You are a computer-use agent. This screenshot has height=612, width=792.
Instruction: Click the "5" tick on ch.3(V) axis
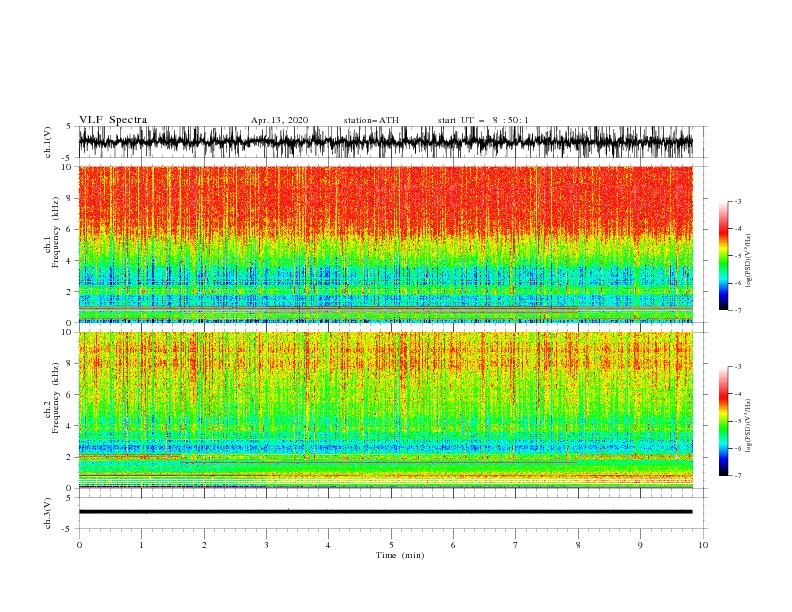coord(69,497)
